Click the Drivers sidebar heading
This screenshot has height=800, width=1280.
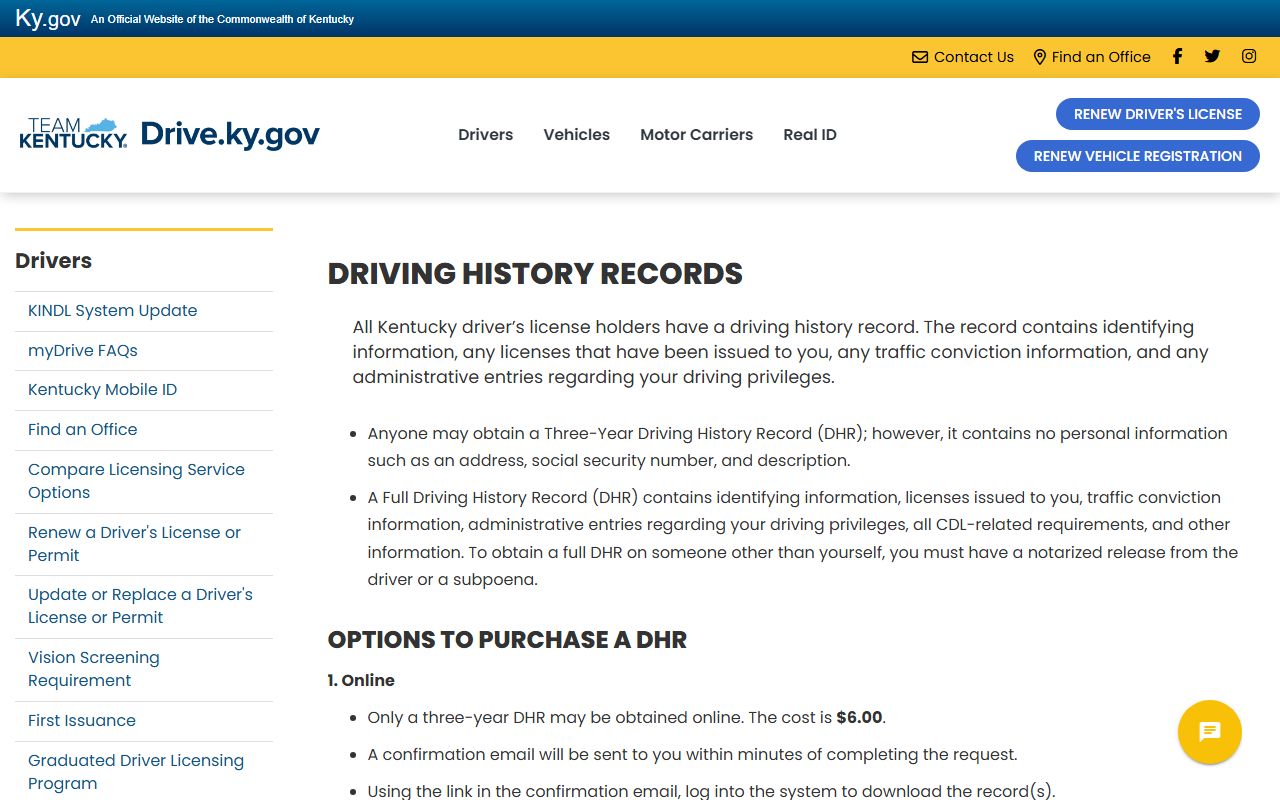[x=54, y=261]
